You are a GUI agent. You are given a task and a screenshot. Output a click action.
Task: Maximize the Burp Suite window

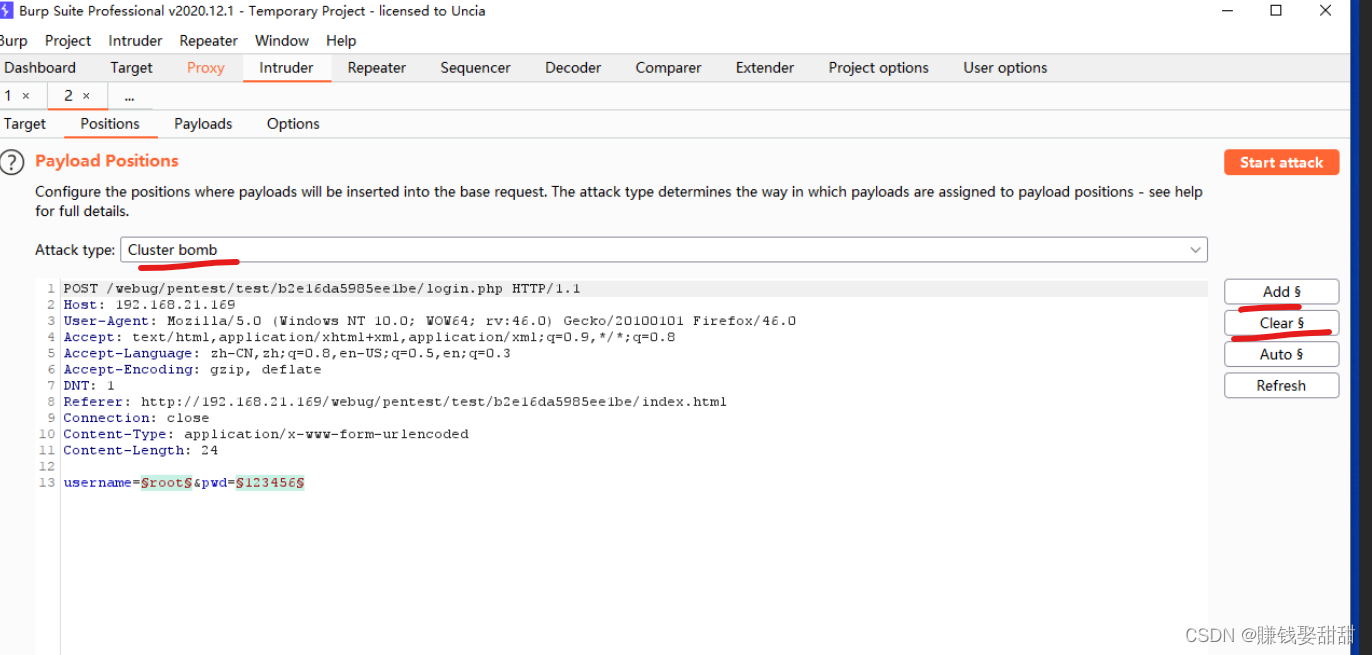[1276, 11]
